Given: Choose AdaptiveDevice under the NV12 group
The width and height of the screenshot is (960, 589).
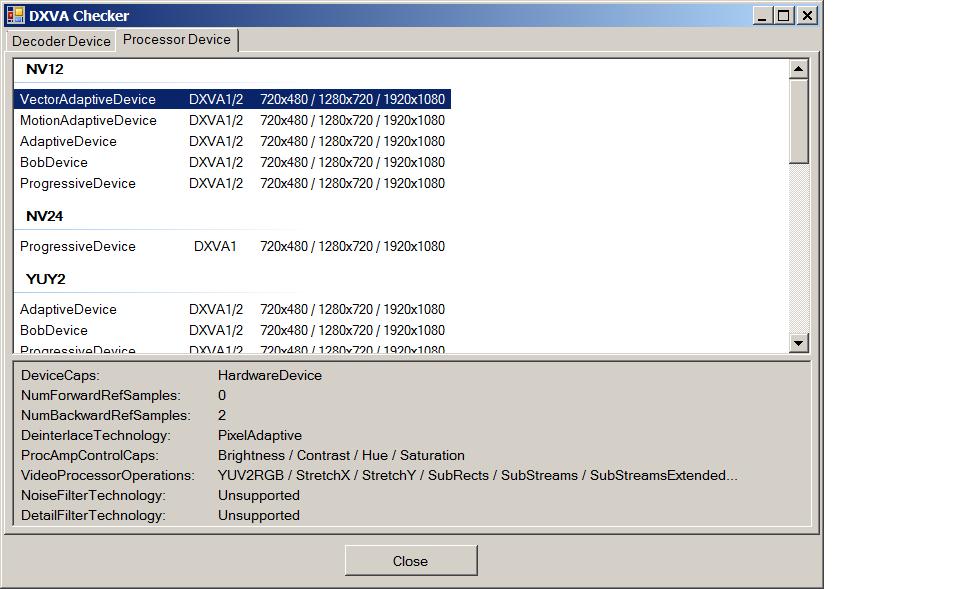Looking at the screenshot, I should coord(68,141).
